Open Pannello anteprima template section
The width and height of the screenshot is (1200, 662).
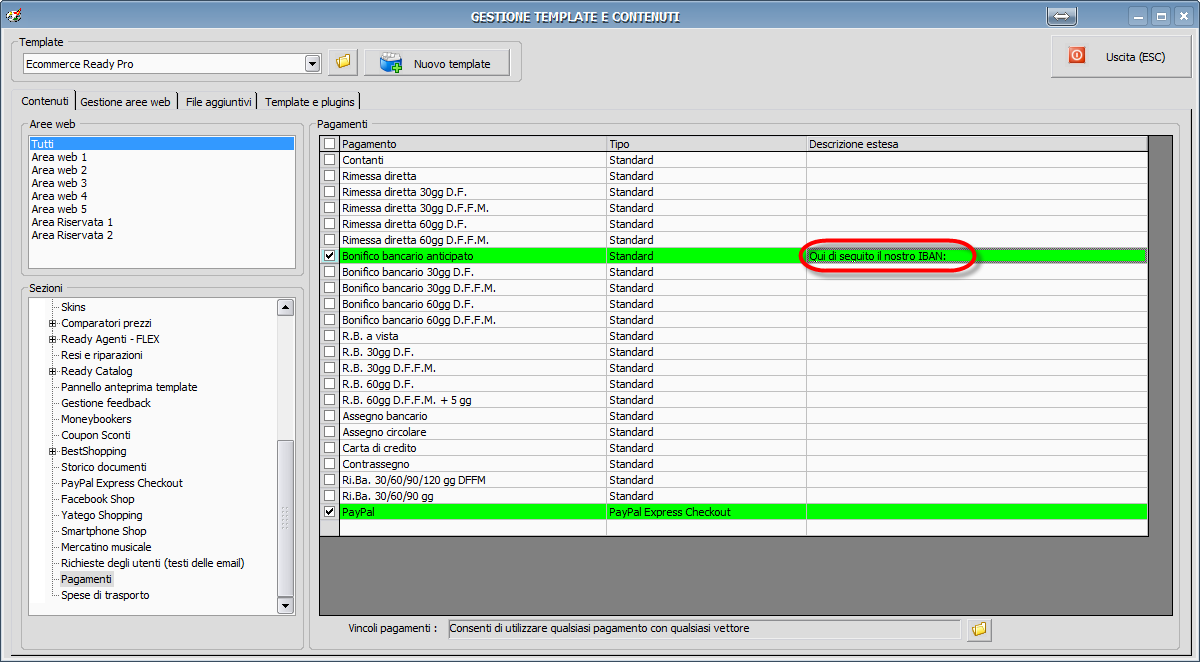pyautogui.click(x=129, y=387)
